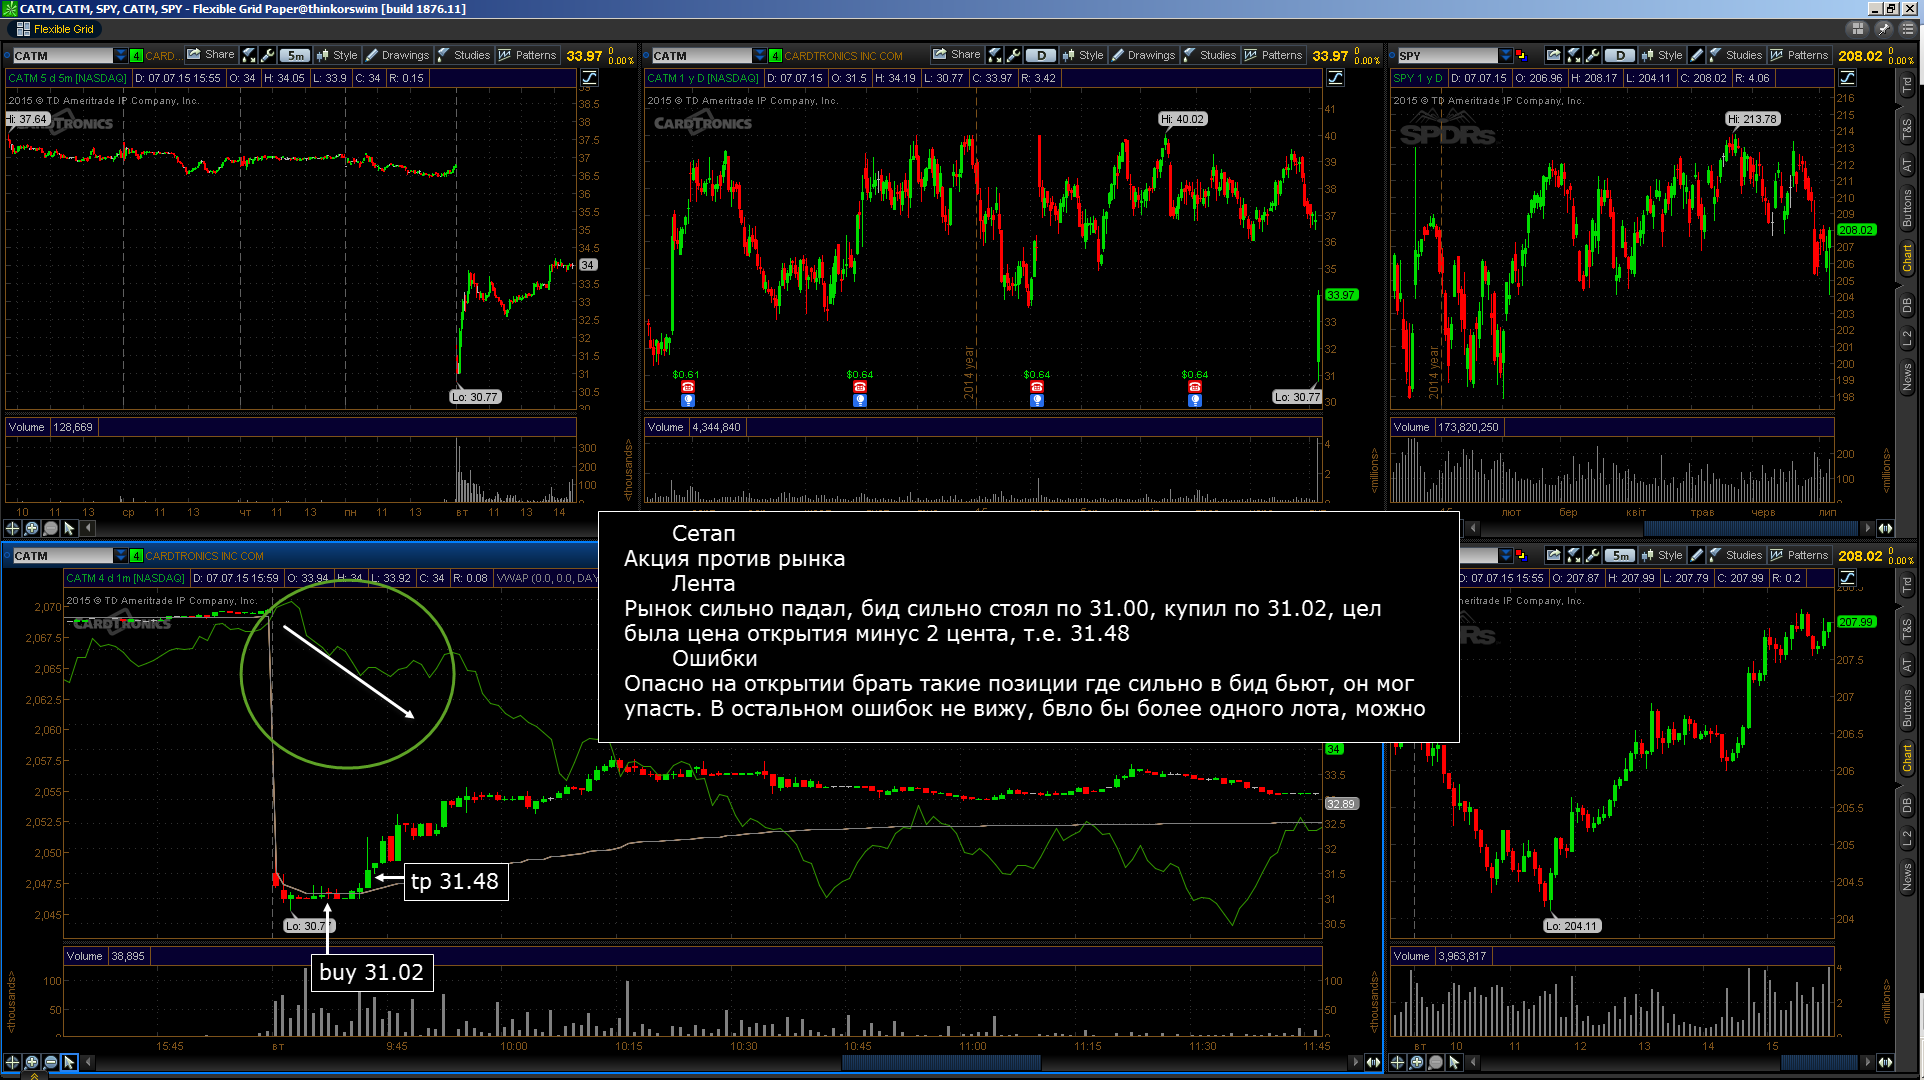Click share icon on SPY daily chart

point(1553,55)
